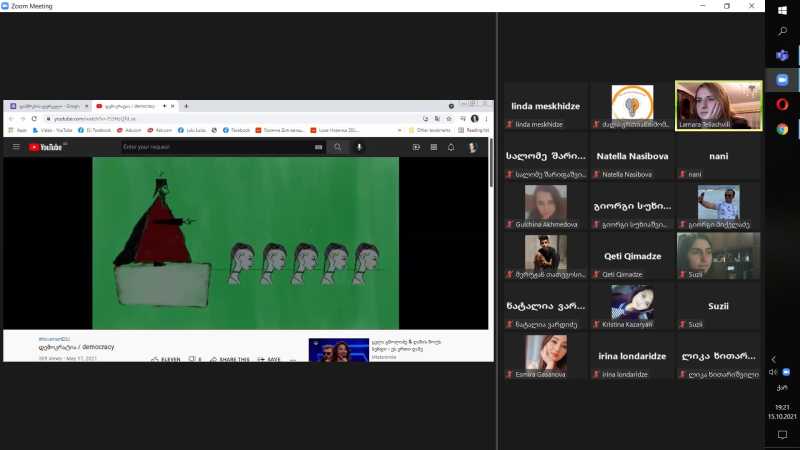Screen dimensions: 800x450
Task: Open the Windows Start menu
Action: 782,10
